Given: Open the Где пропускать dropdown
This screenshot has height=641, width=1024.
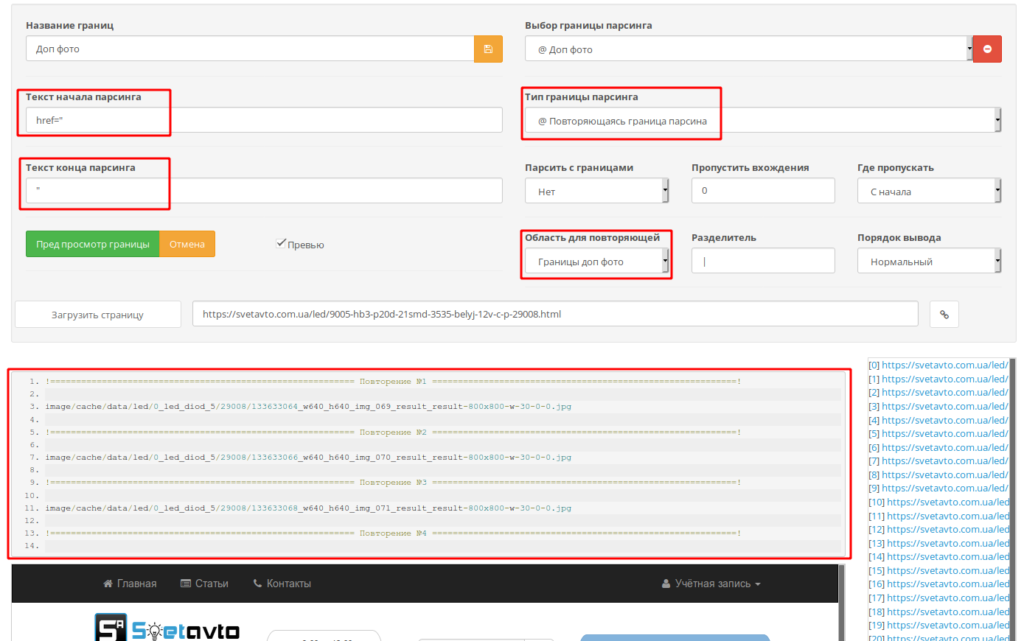Looking at the screenshot, I should click(929, 191).
